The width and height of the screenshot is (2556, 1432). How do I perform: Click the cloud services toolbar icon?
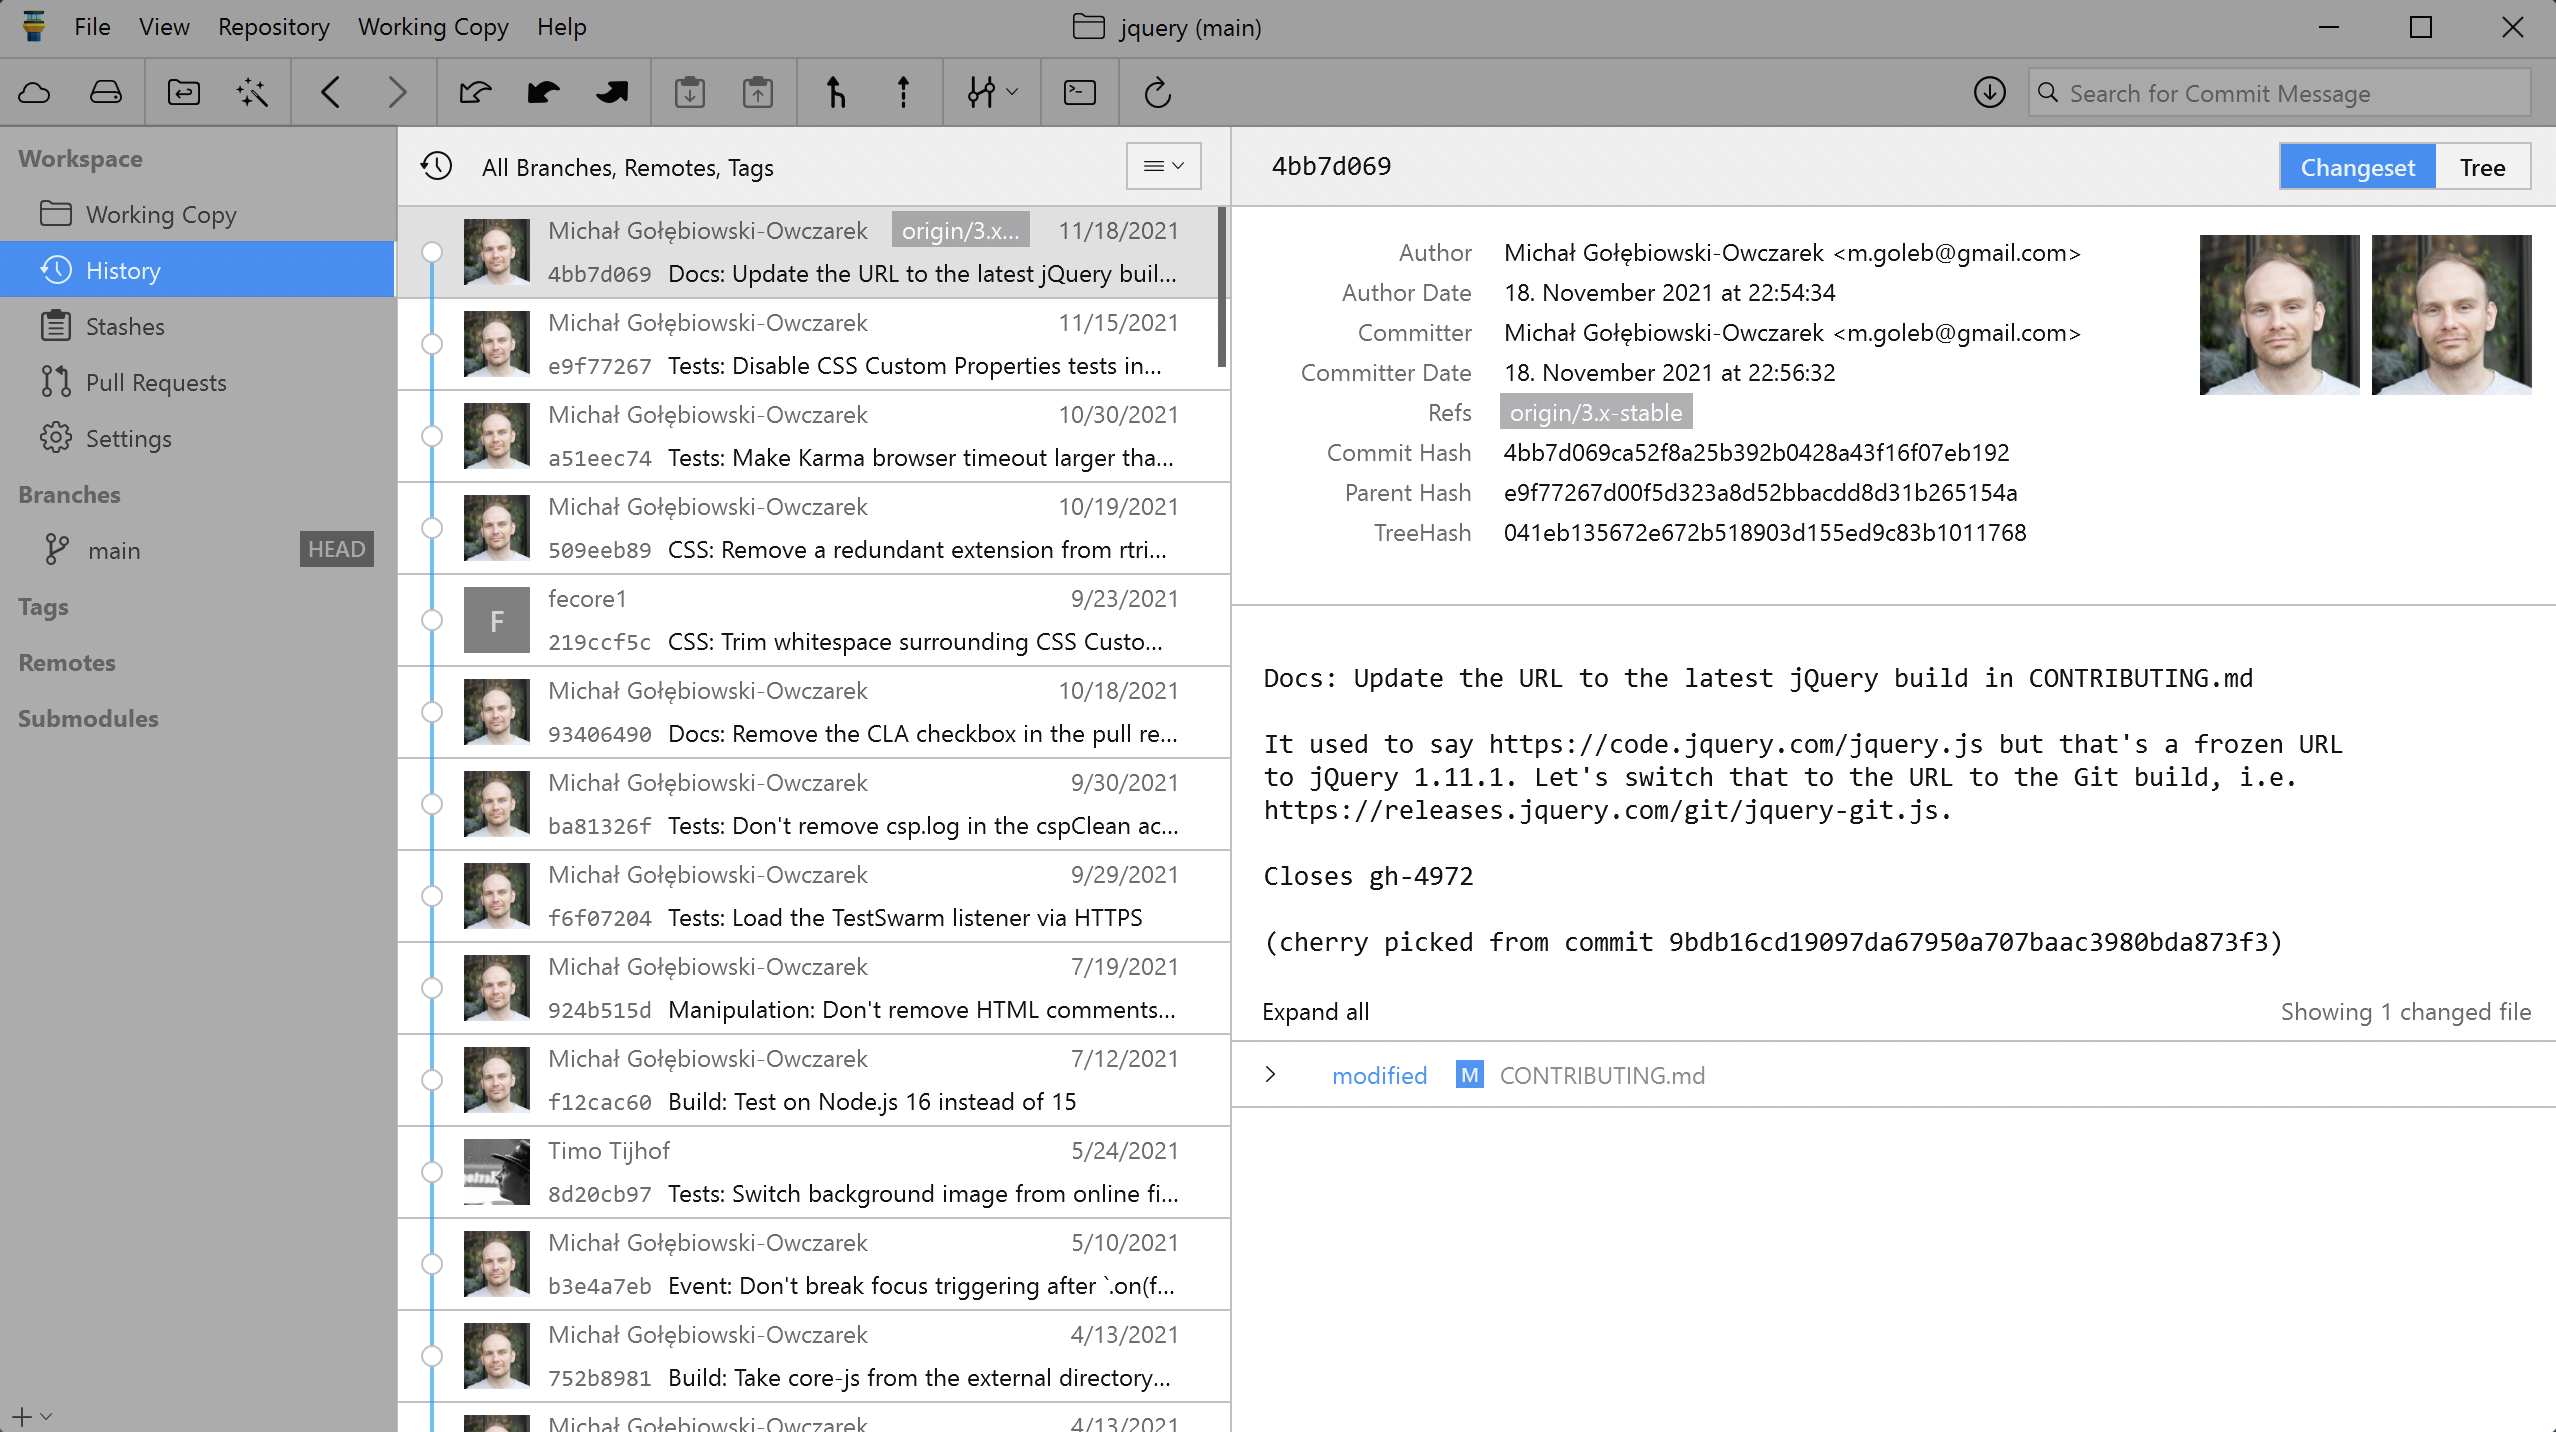[x=35, y=93]
